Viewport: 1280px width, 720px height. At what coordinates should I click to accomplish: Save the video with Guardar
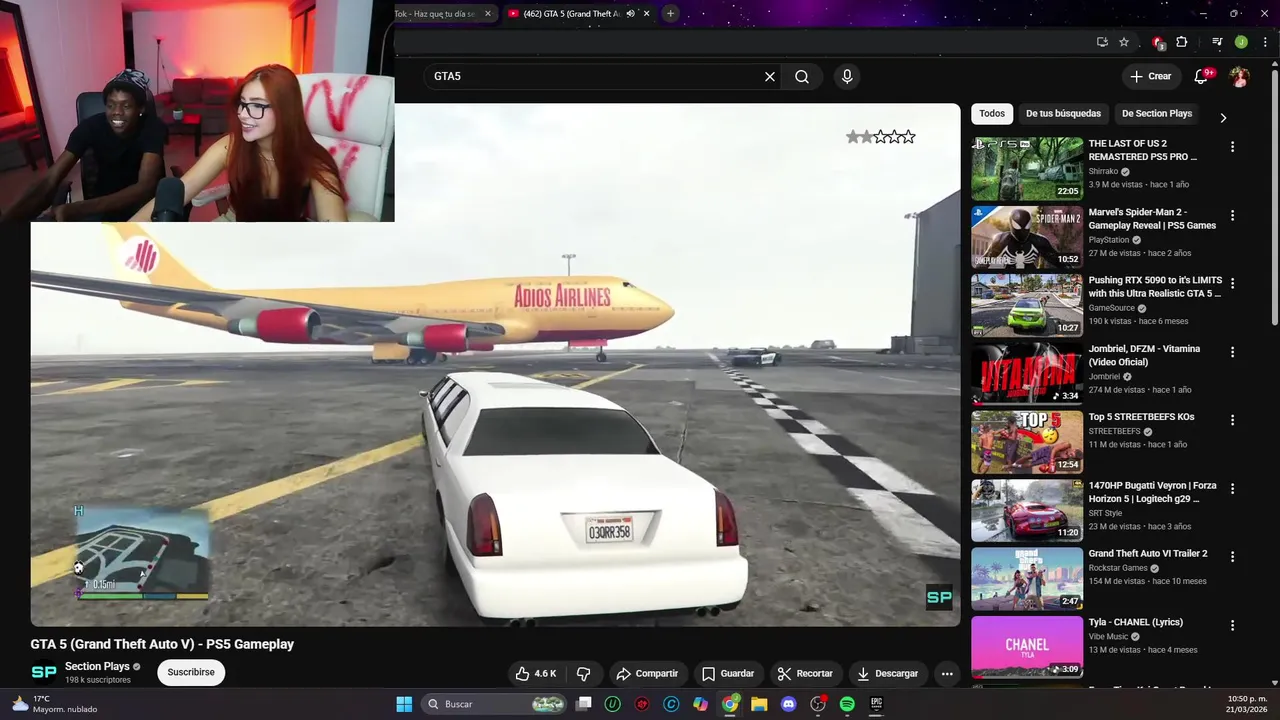coord(727,673)
